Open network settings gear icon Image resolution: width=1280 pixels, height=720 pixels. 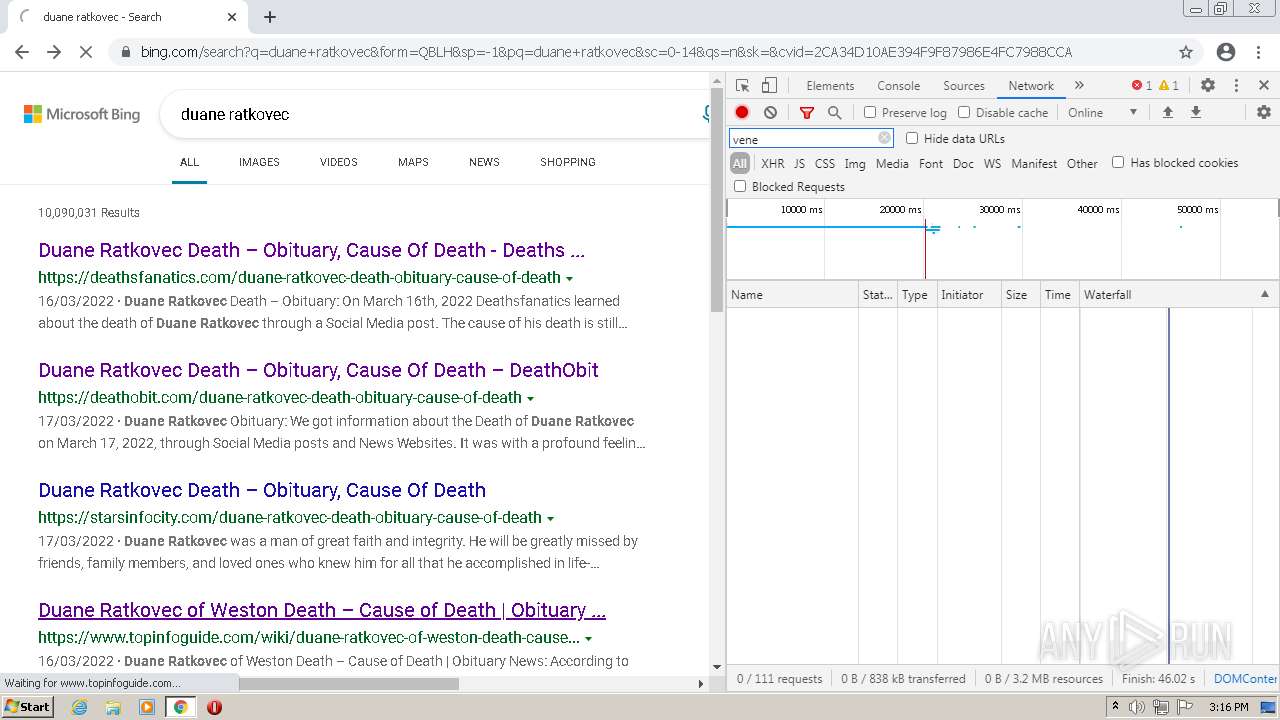pos(1264,113)
